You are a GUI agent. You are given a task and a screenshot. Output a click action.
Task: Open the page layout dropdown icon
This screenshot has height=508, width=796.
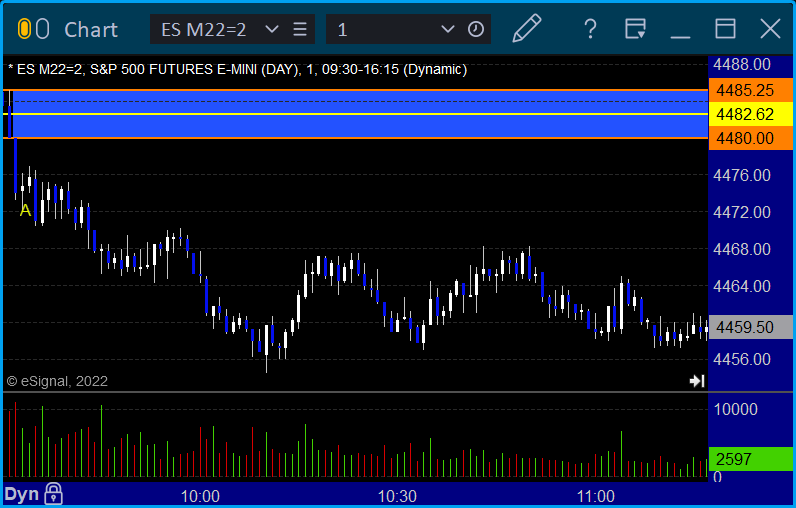pos(635,29)
